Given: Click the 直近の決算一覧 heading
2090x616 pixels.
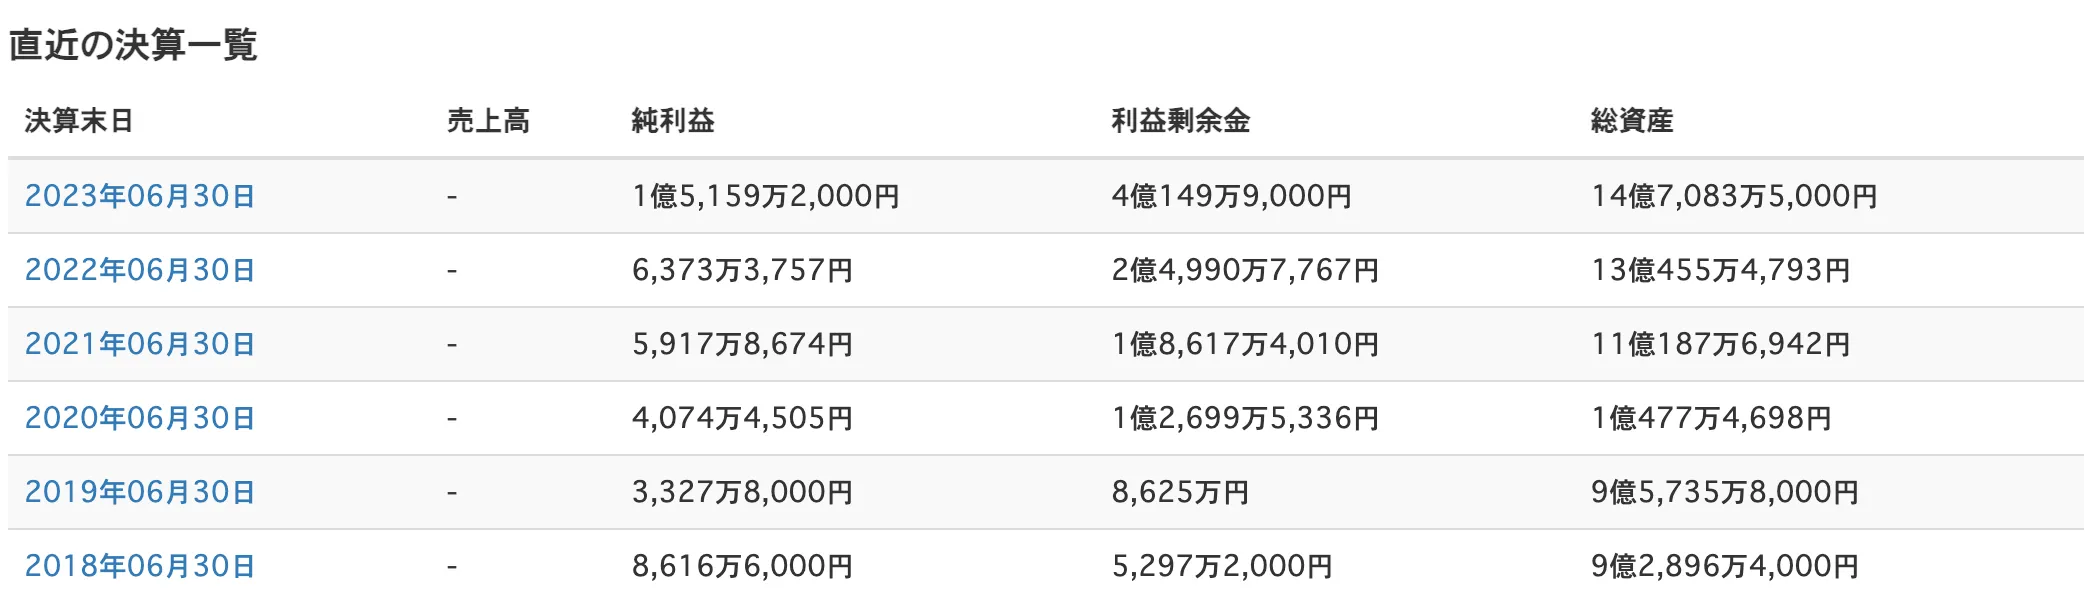Looking at the screenshot, I should coord(133,45).
